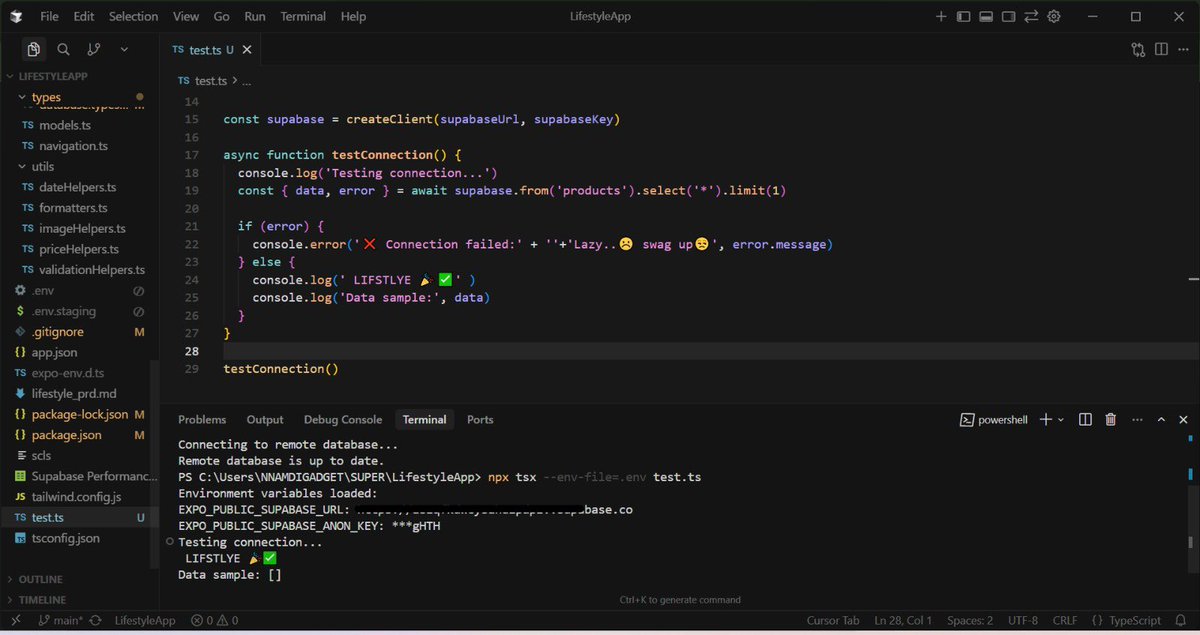The image size is (1200, 635).
Task: Switch to the Ports panel tab
Action: [480, 420]
